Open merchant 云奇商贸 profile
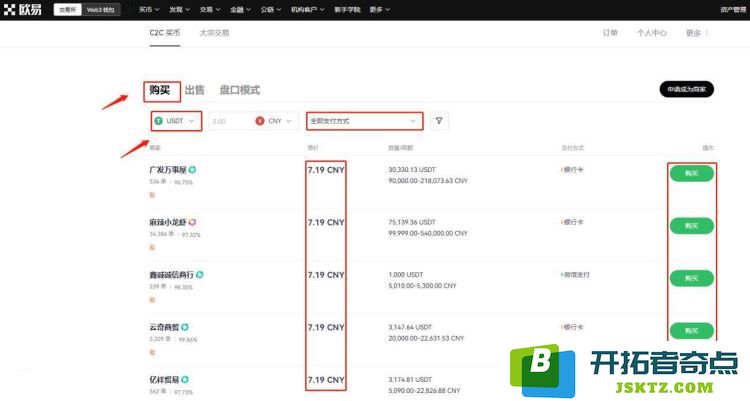Image resolution: width=750 pixels, height=401 pixels. [x=164, y=327]
